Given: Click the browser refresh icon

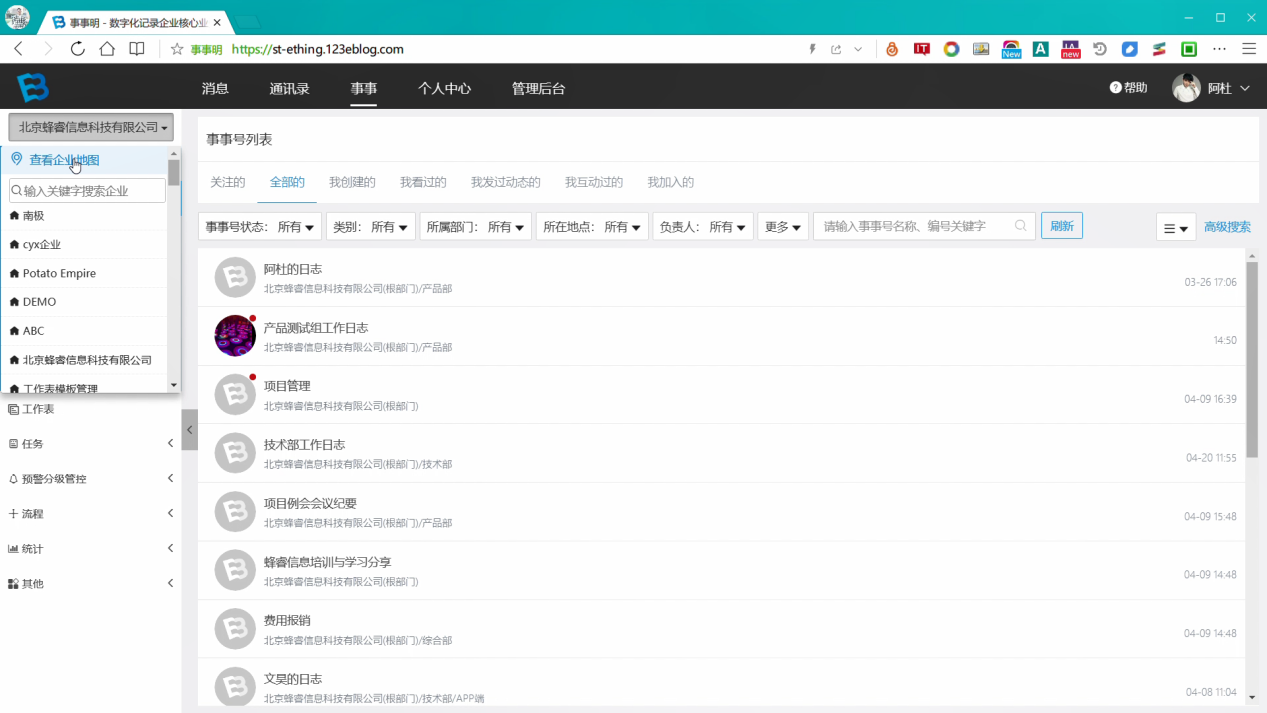Looking at the screenshot, I should 77,49.
